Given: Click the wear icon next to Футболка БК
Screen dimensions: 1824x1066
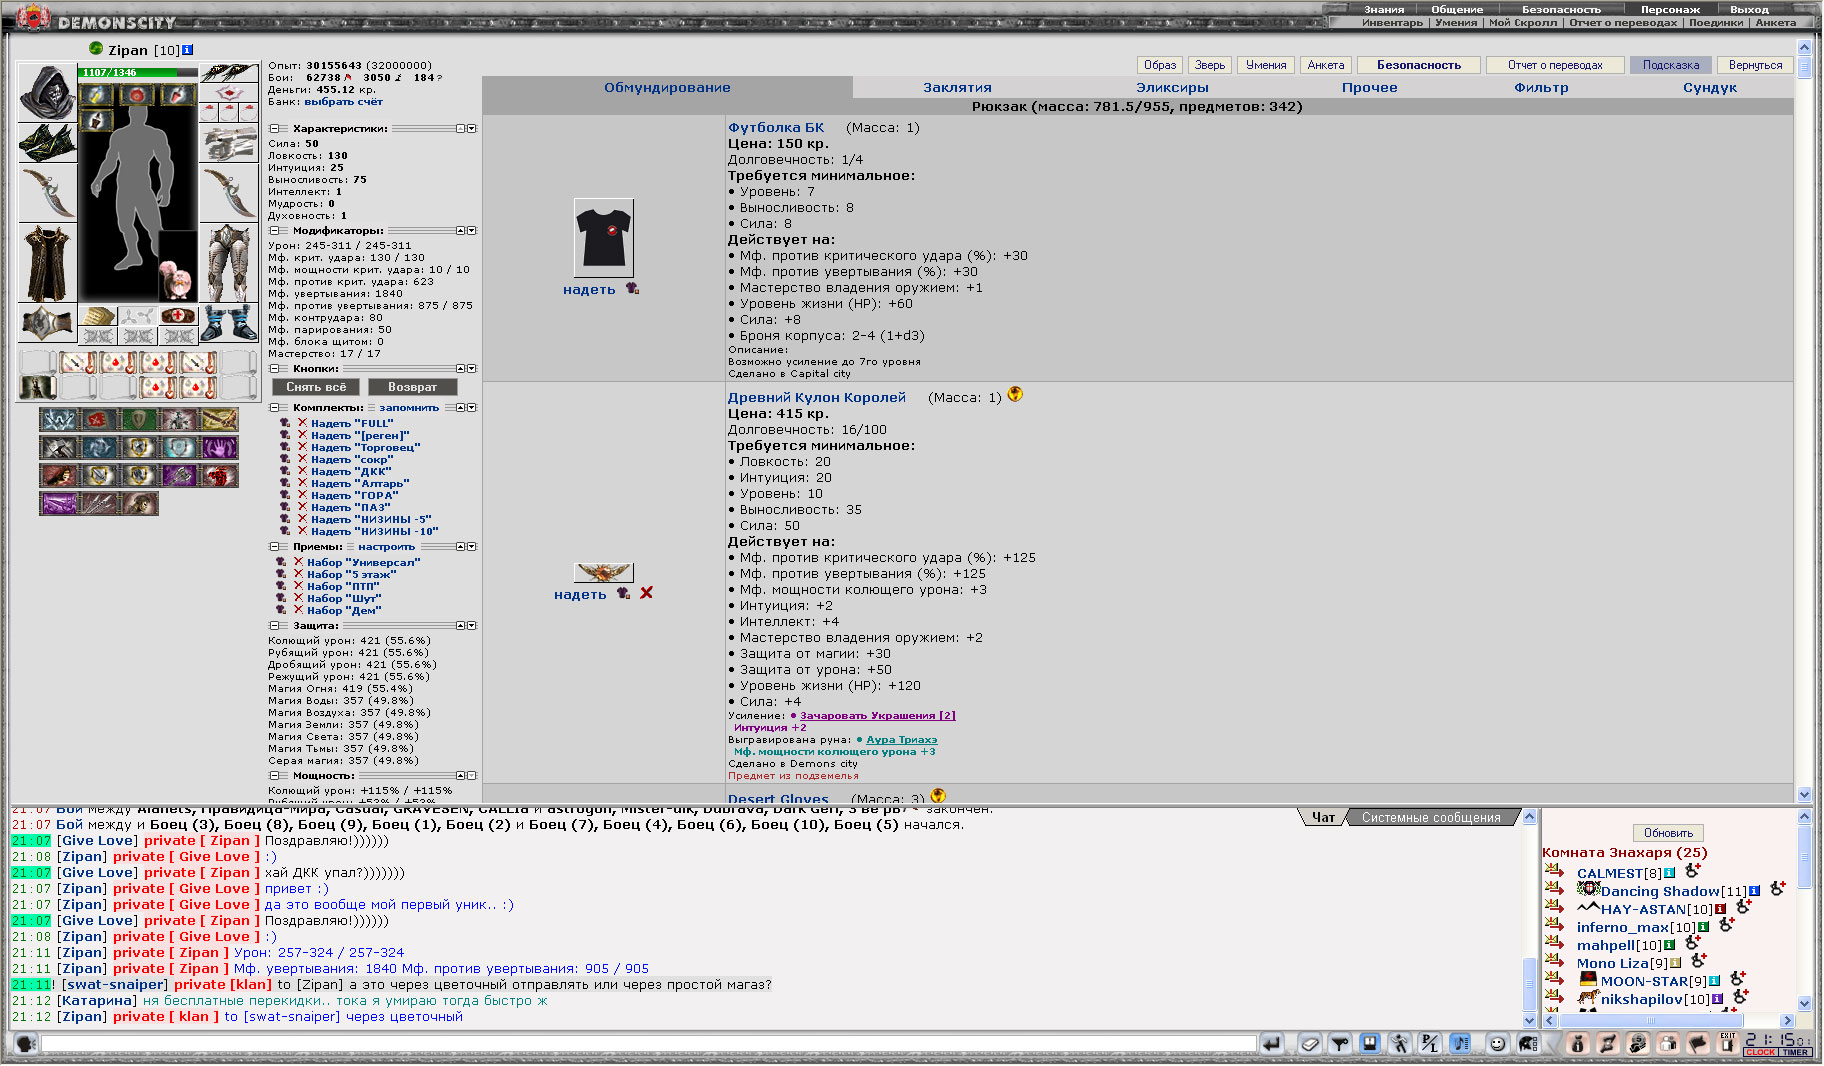Looking at the screenshot, I should [x=632, y=289].
